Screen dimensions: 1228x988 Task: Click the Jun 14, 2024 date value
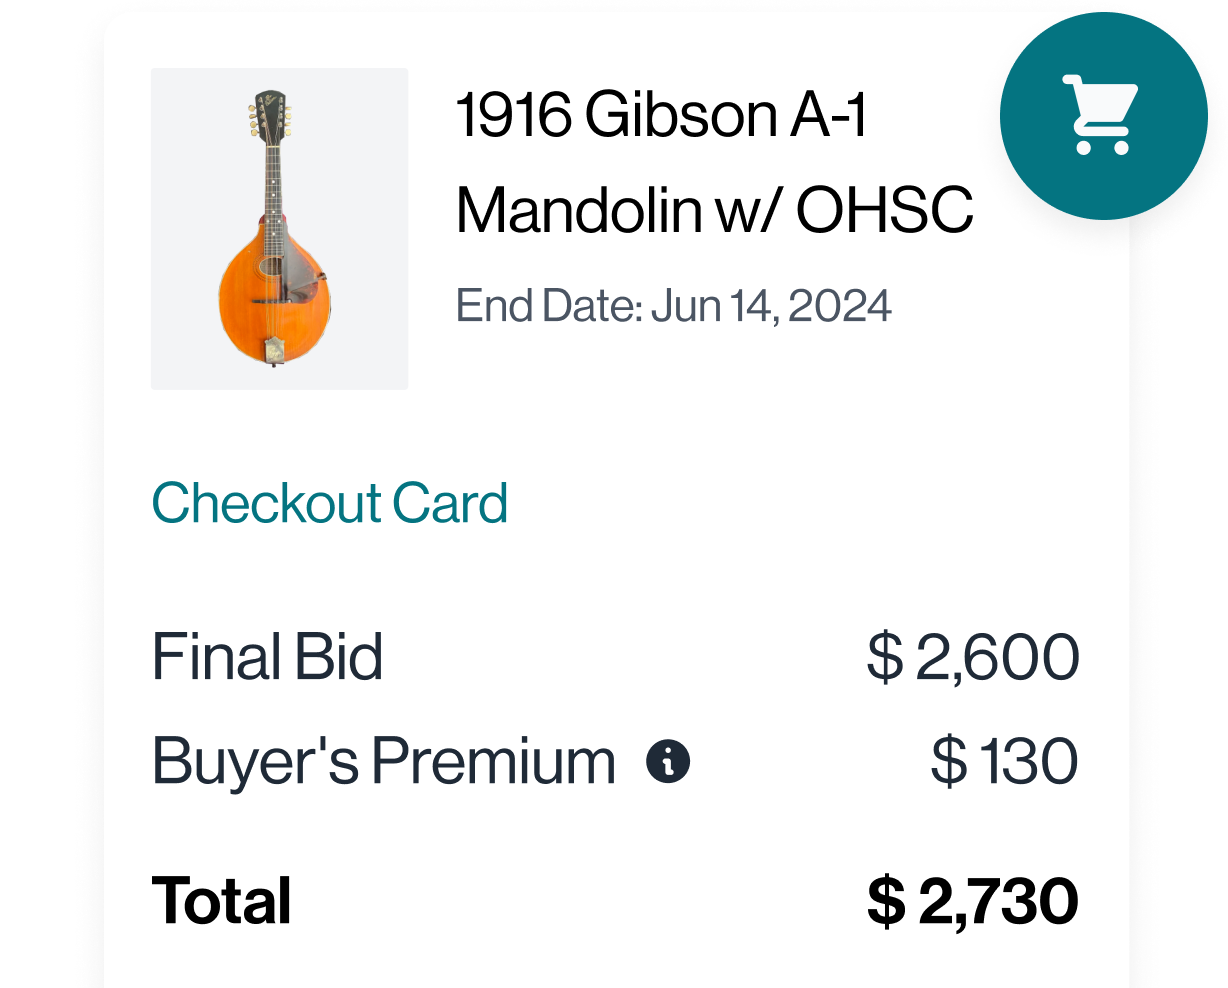[771, 306]
